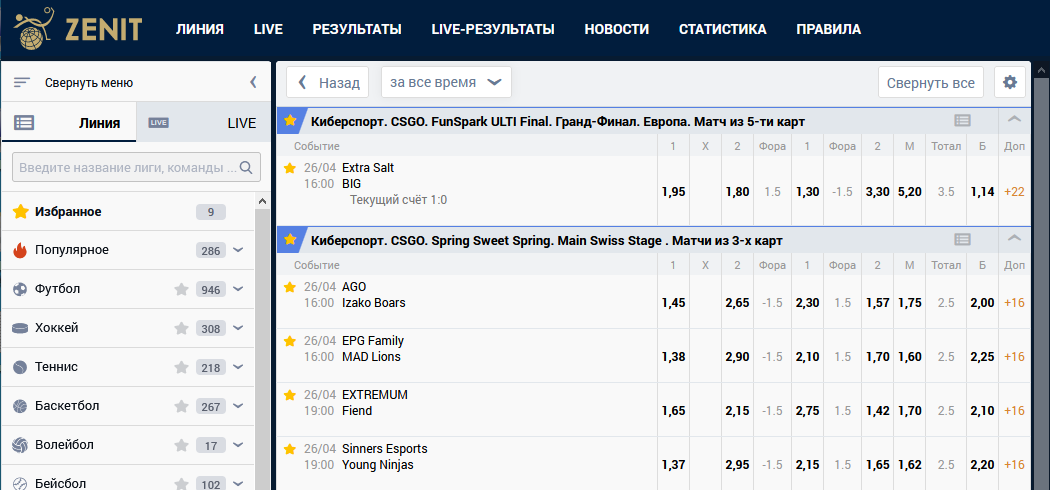The width and height of the screenshot is (1050, 490).
Task: Open the НОВОСТИ menu item
Action: coord(617,29)
